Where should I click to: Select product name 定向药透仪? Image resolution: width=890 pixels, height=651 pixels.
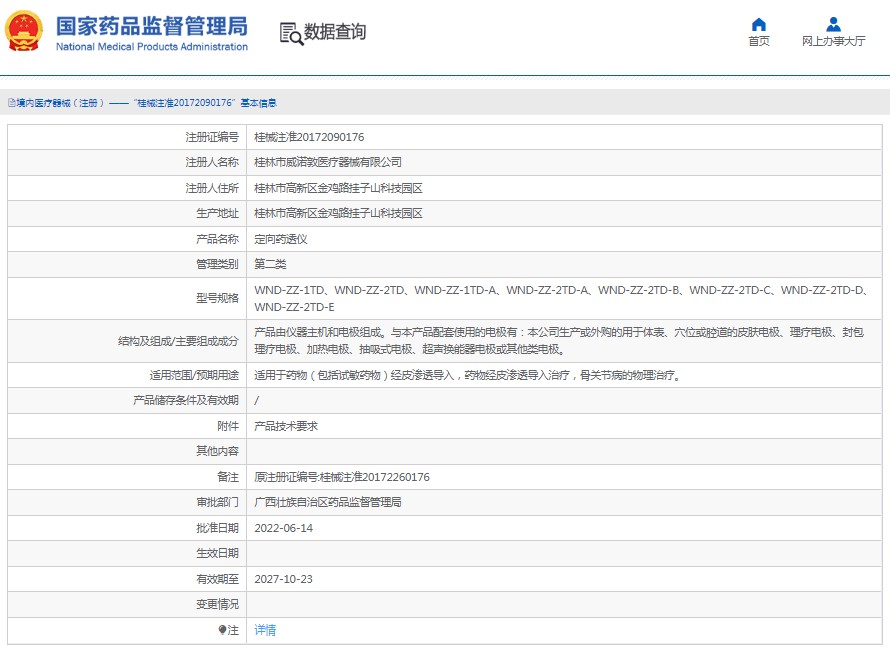[x=281, y=240]
